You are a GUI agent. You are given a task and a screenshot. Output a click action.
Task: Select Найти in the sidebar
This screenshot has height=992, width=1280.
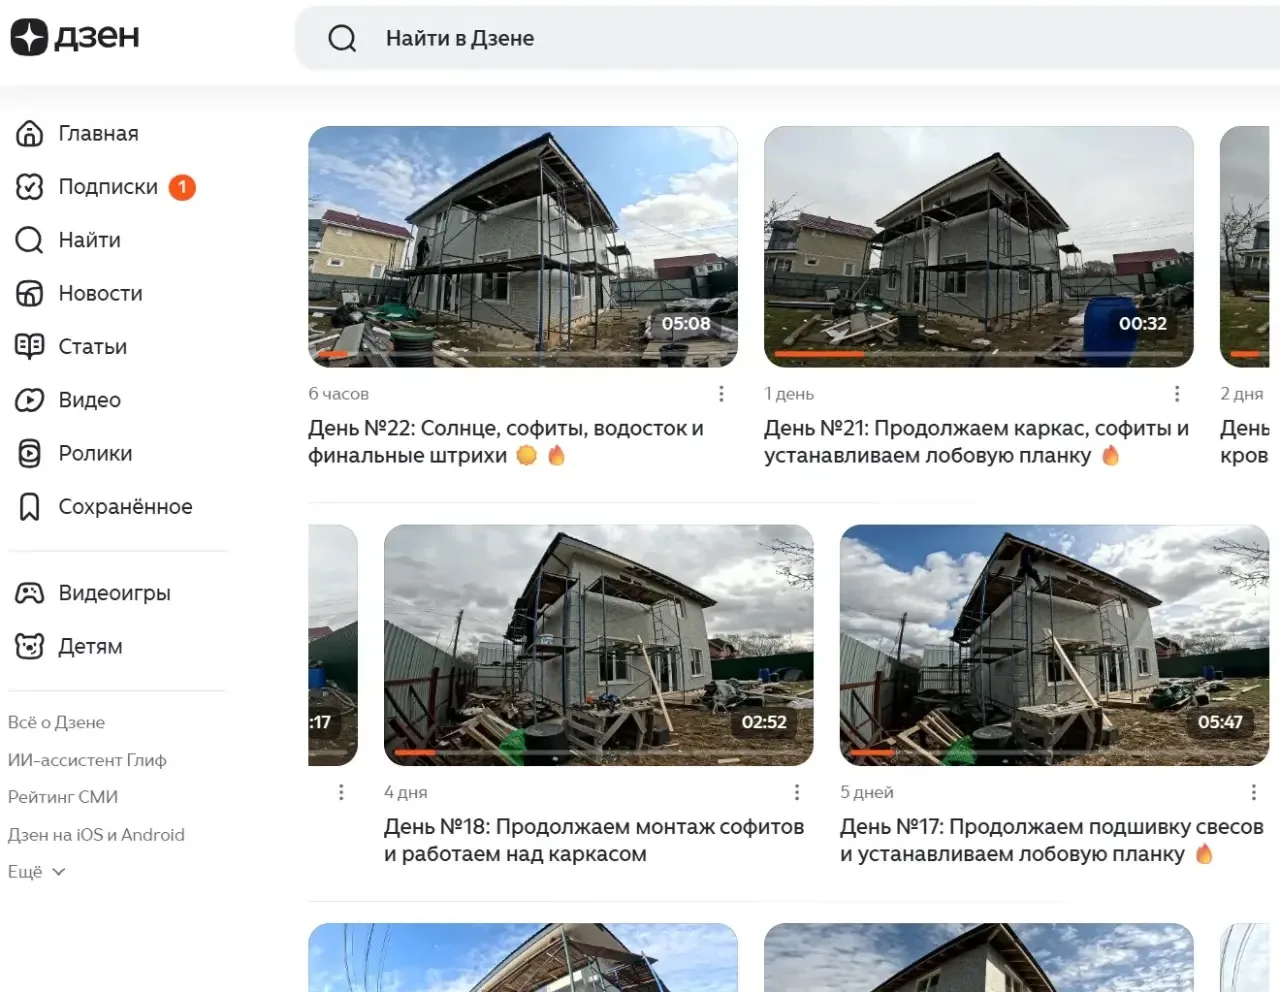pyautogui.click(x=89, y=240)
